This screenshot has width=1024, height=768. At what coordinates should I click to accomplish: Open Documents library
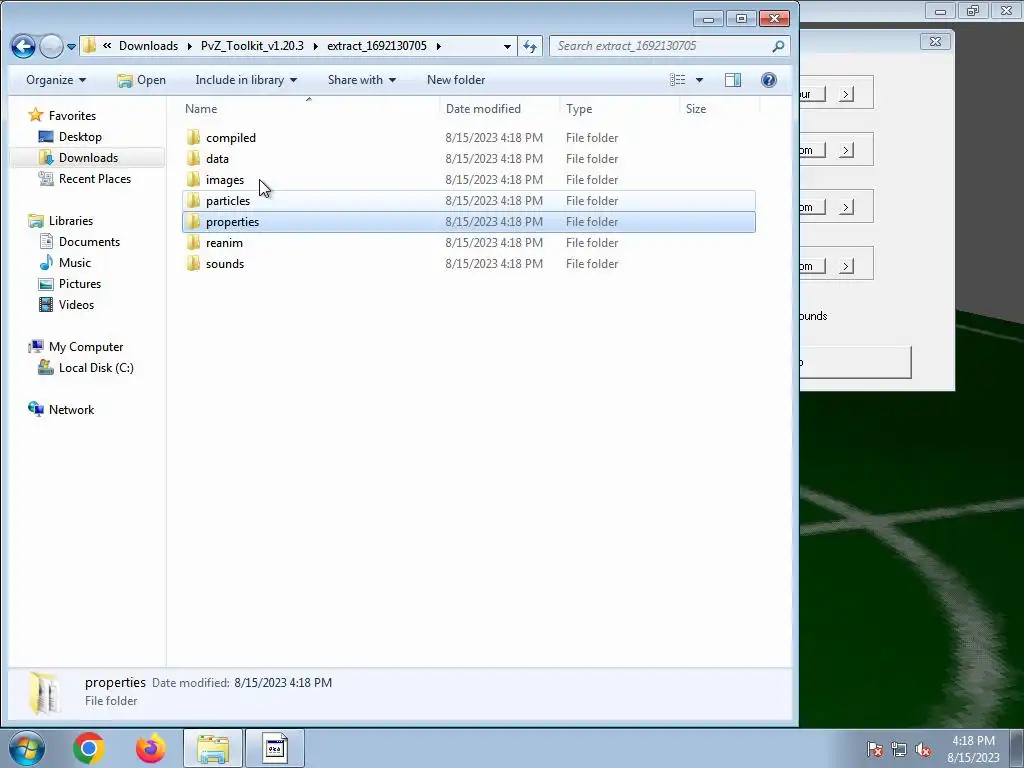89,242
